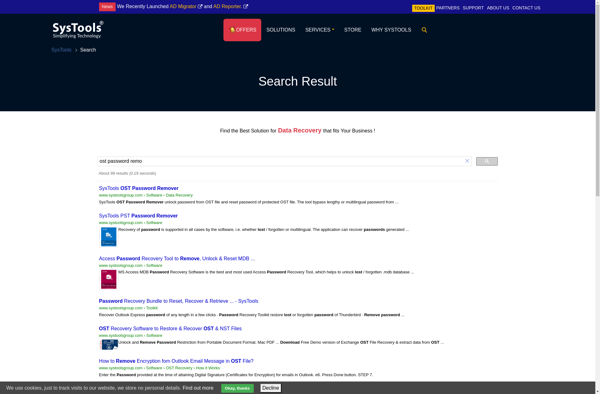Open the About Us link

pos(498,8)
